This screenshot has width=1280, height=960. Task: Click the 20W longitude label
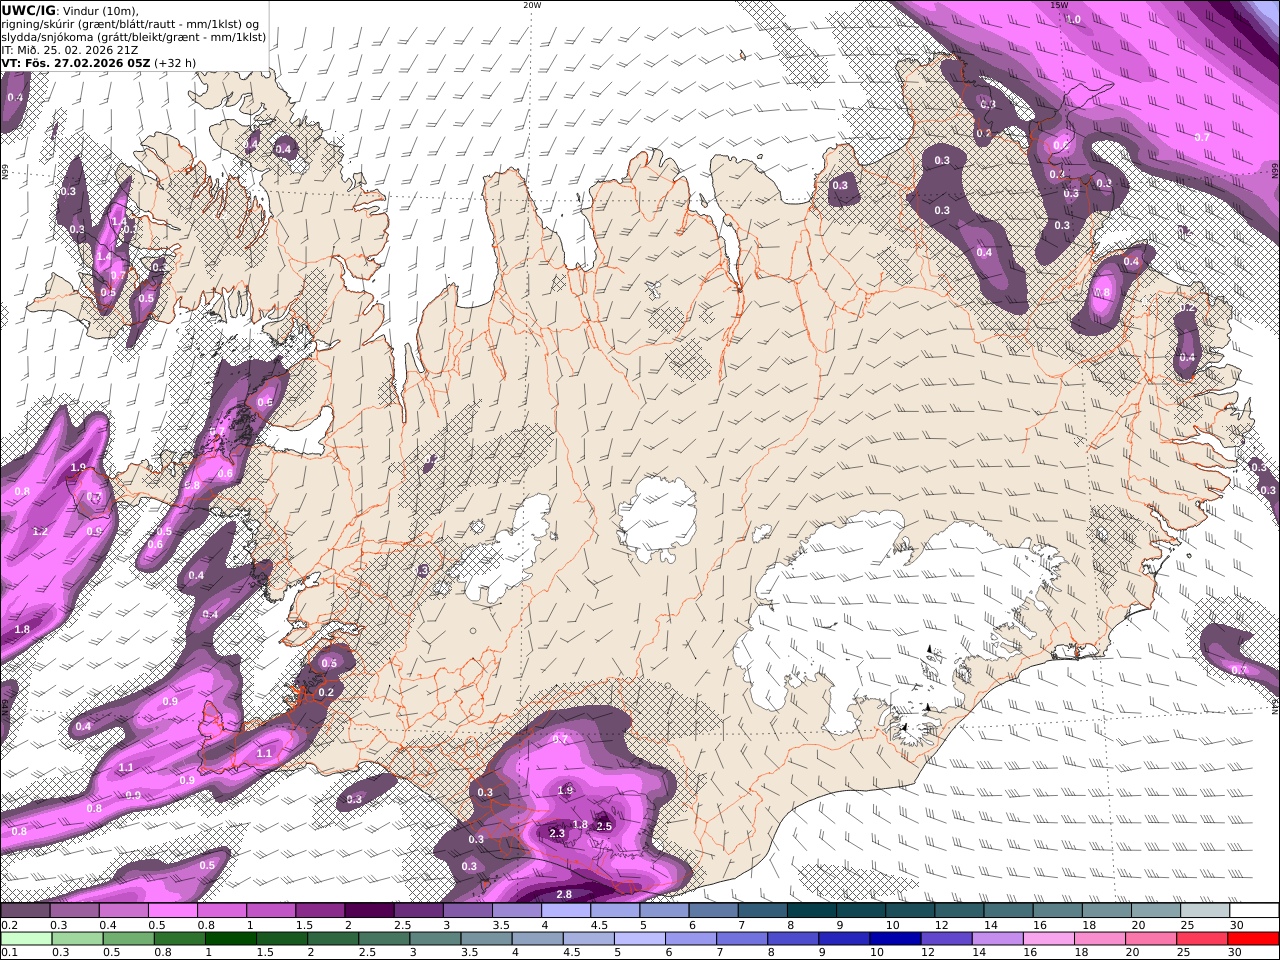pos(532,5)
